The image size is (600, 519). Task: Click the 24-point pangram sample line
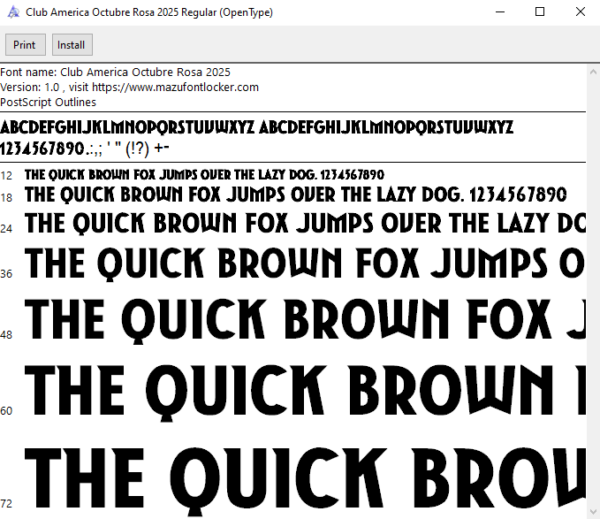(x=305, y=223)
